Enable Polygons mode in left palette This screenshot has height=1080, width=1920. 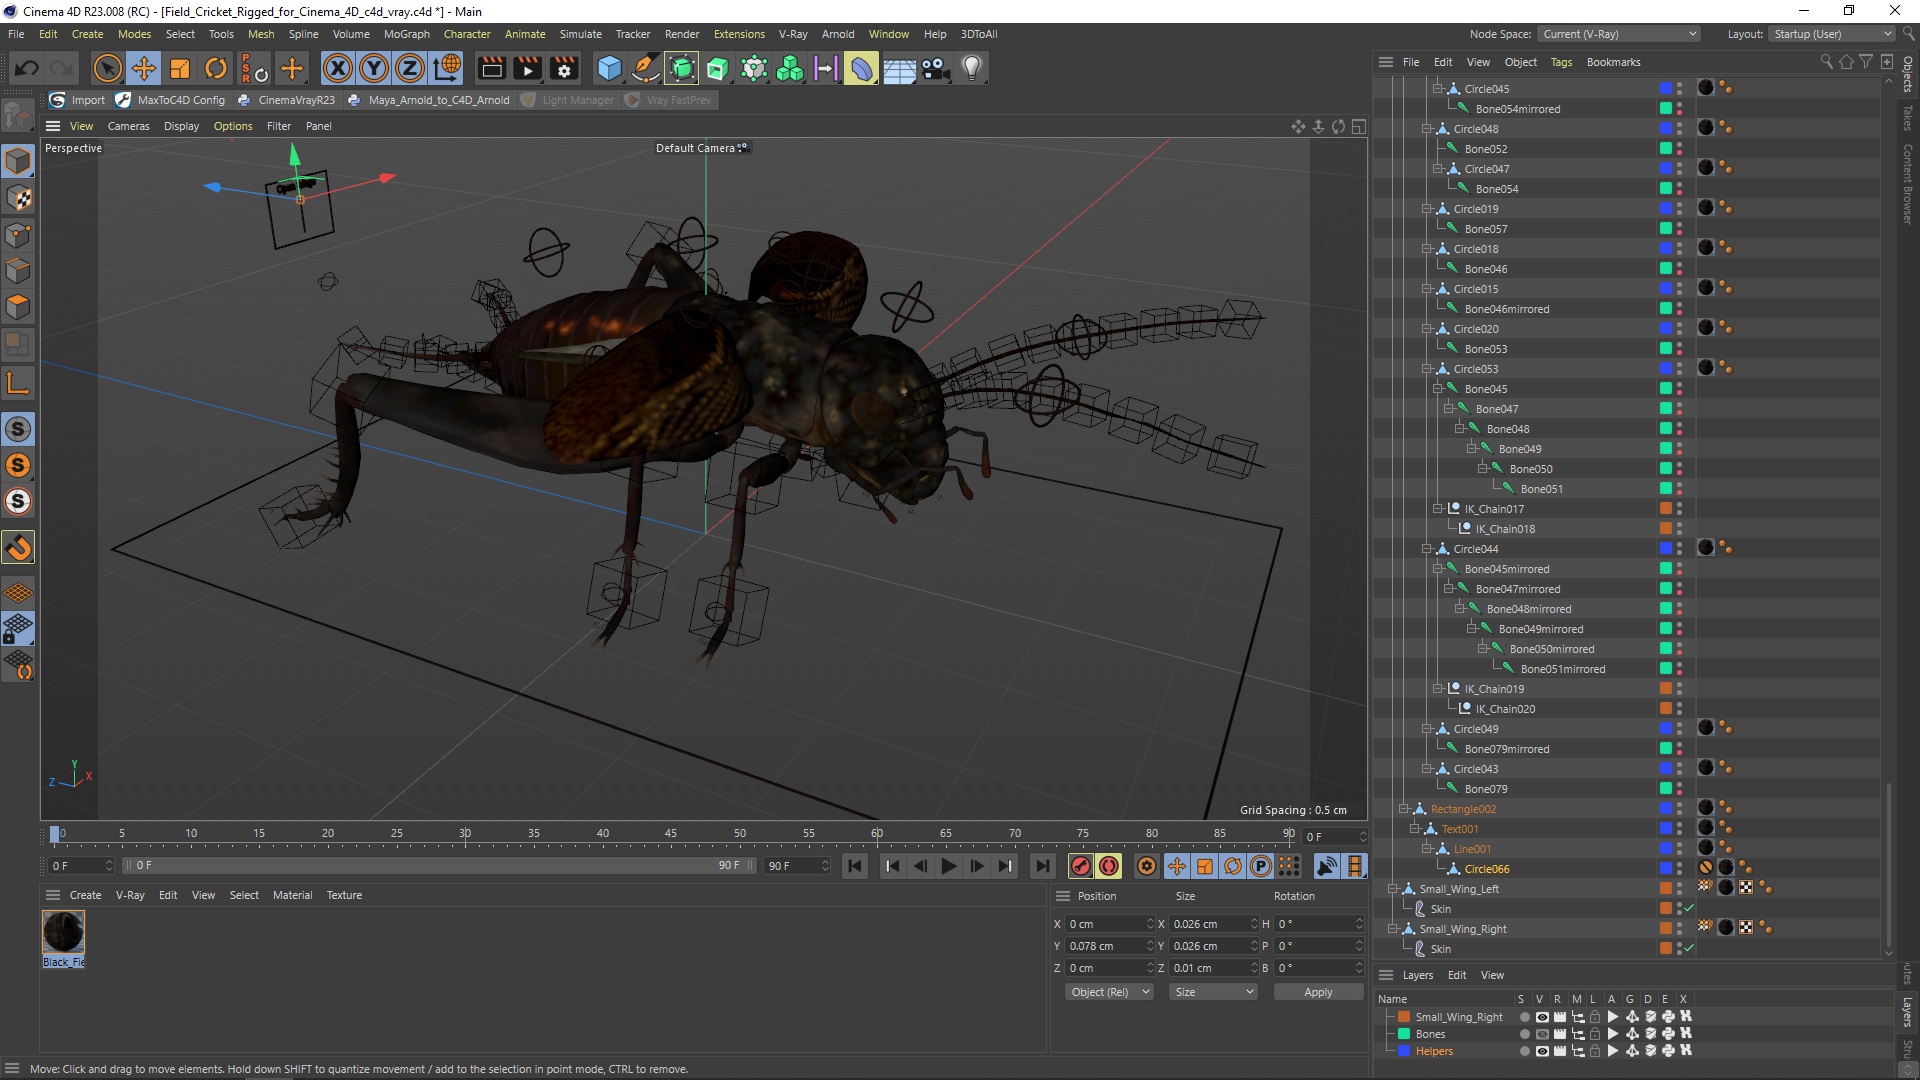coord(18,307)
